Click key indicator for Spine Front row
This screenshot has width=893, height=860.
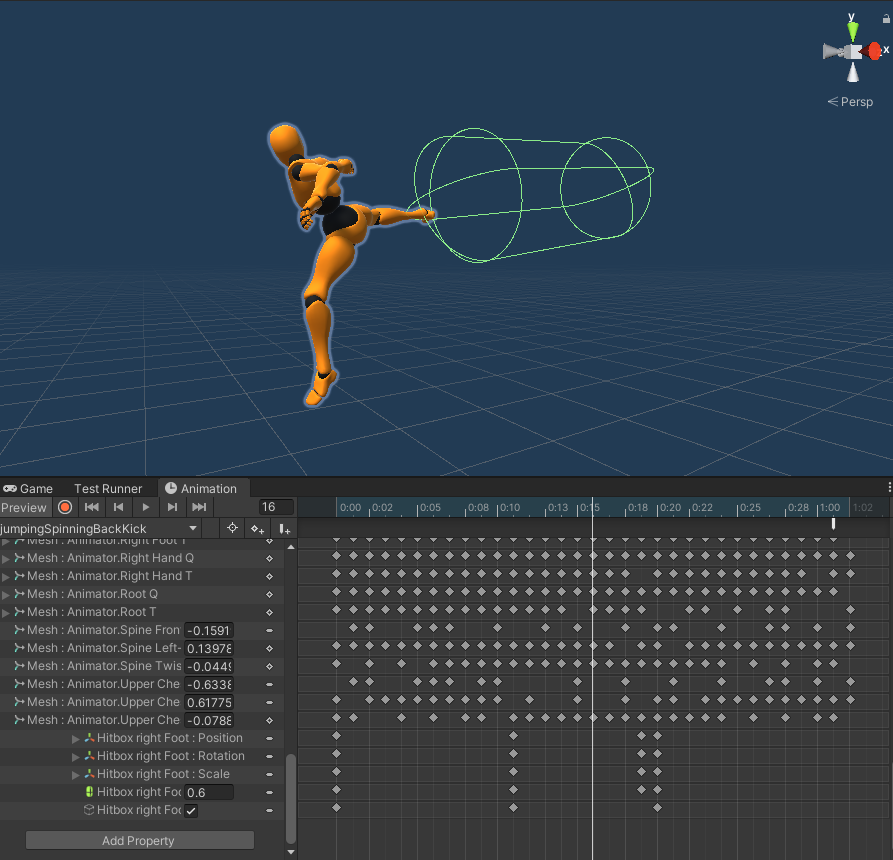pos(269,630)
